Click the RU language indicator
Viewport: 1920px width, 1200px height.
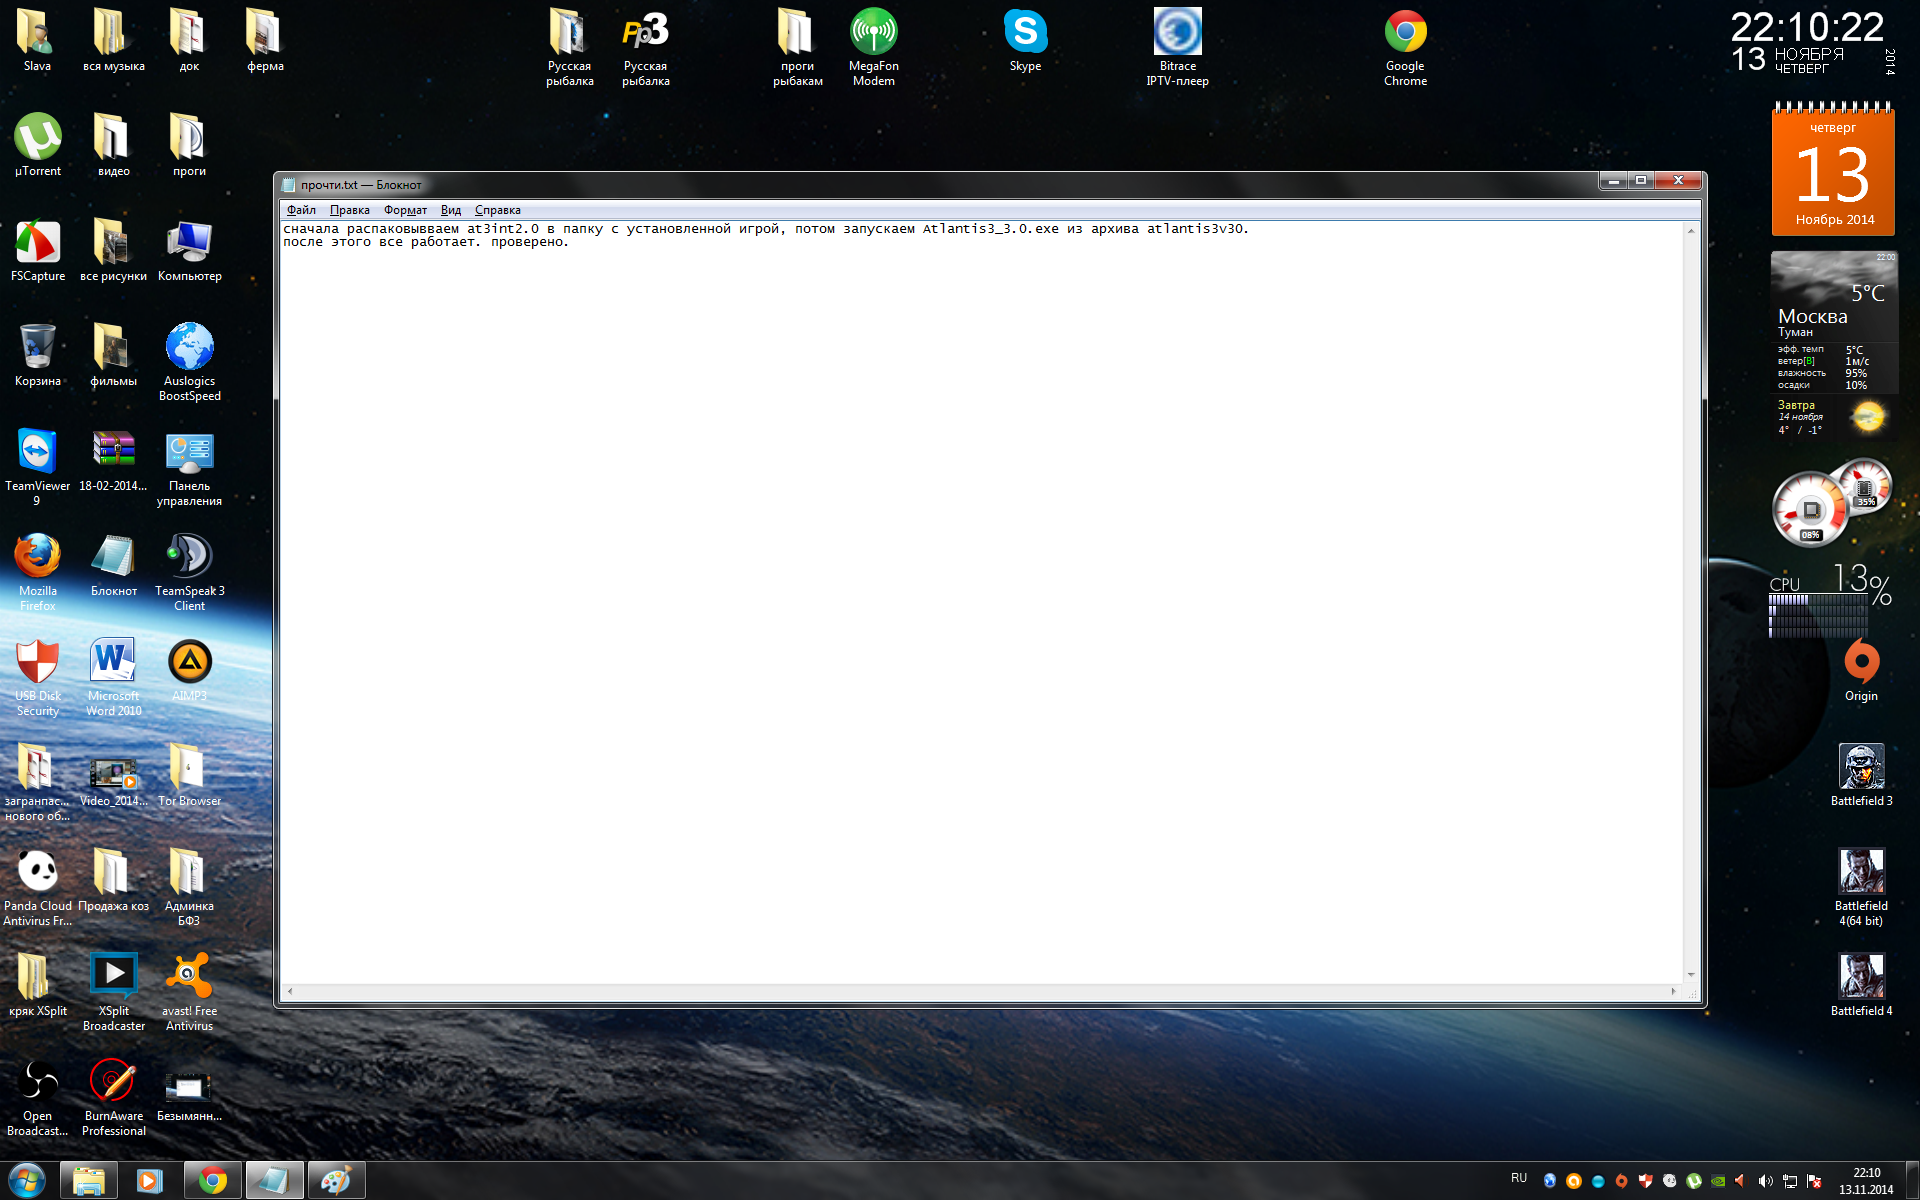click(x=1519, y=1178)
